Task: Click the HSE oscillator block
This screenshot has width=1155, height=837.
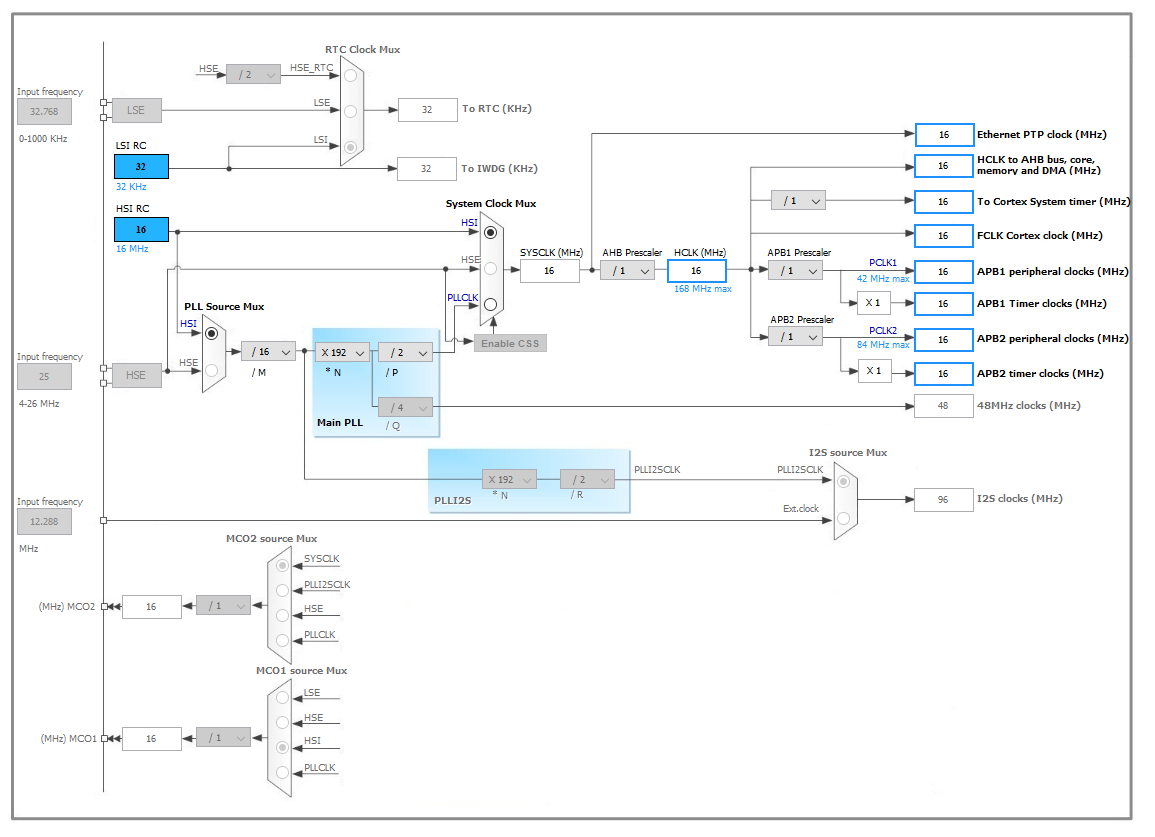Action: click(136, 375)
